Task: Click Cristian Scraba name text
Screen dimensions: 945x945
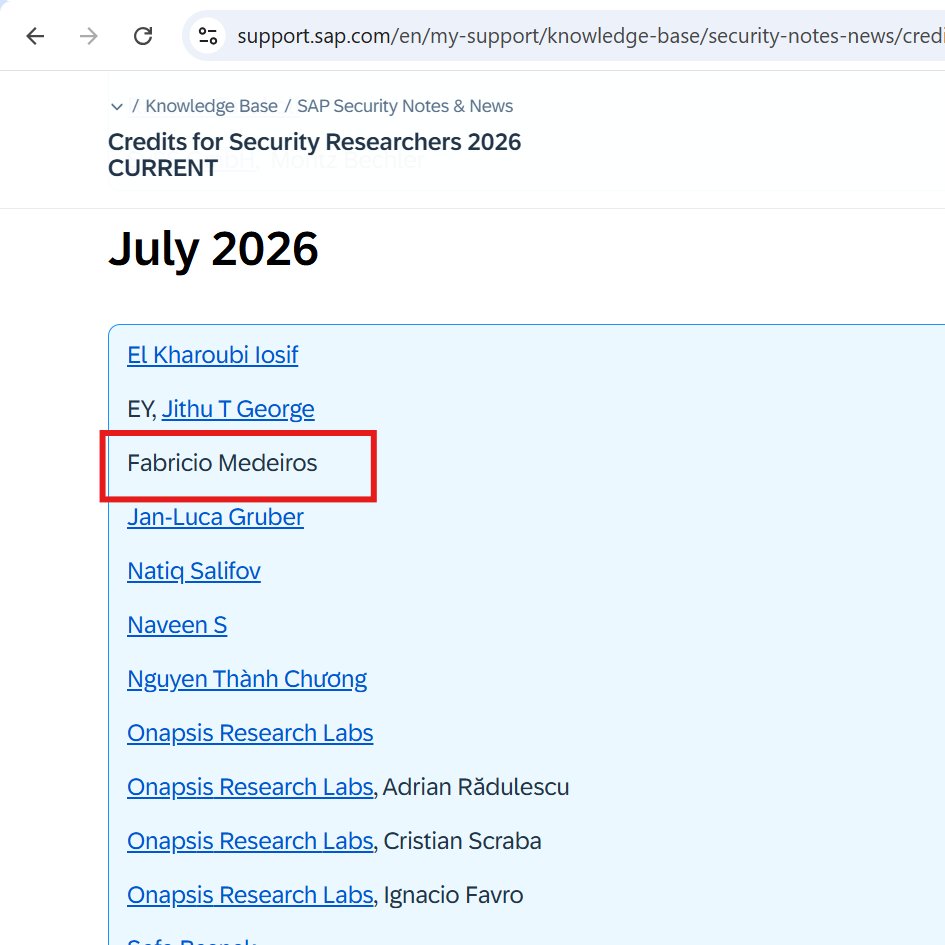Action: pyautogui.click(x=462, y=841)
